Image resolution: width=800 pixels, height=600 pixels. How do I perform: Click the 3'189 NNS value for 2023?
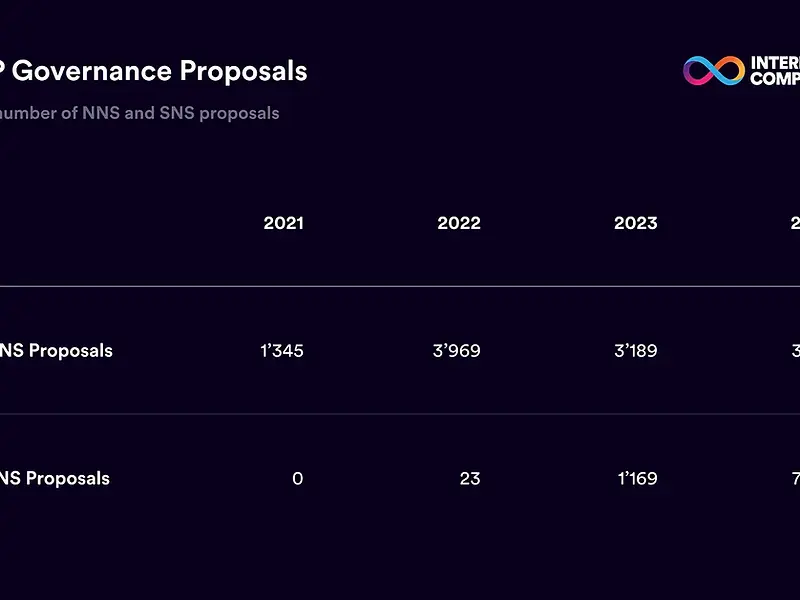tap(635, 351)
